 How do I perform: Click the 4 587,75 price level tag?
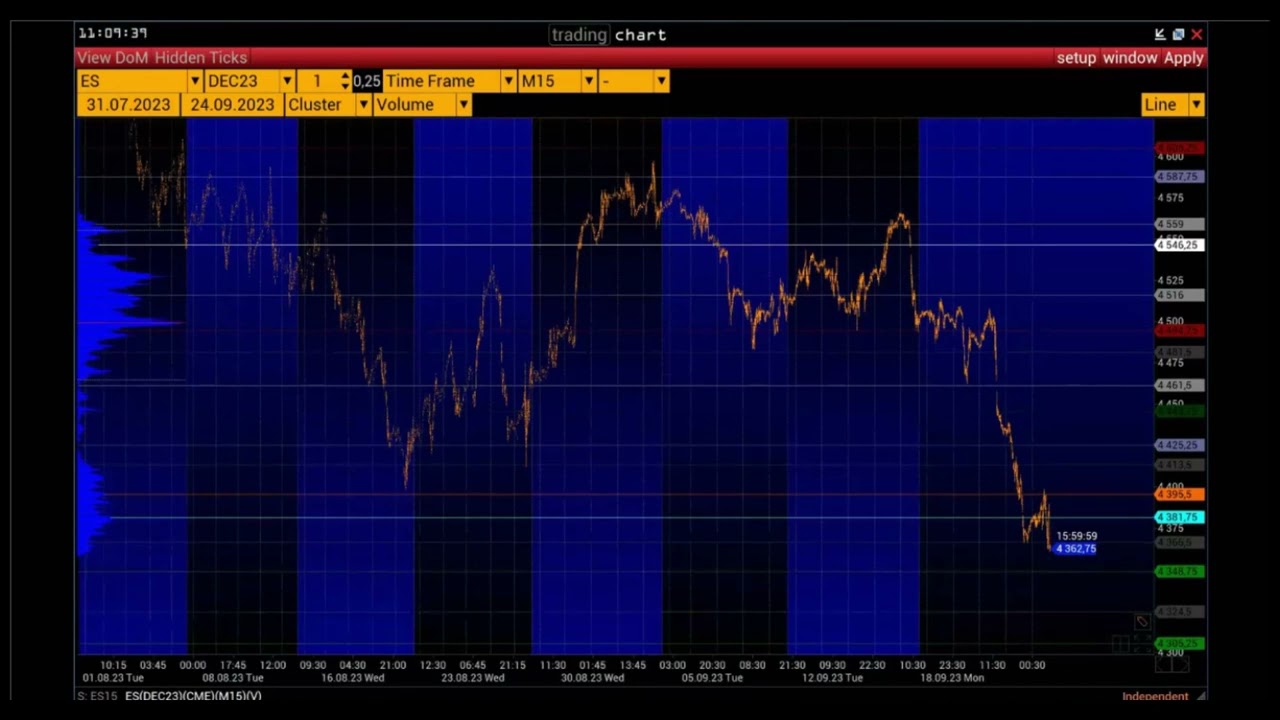(x=1179, y=177)
